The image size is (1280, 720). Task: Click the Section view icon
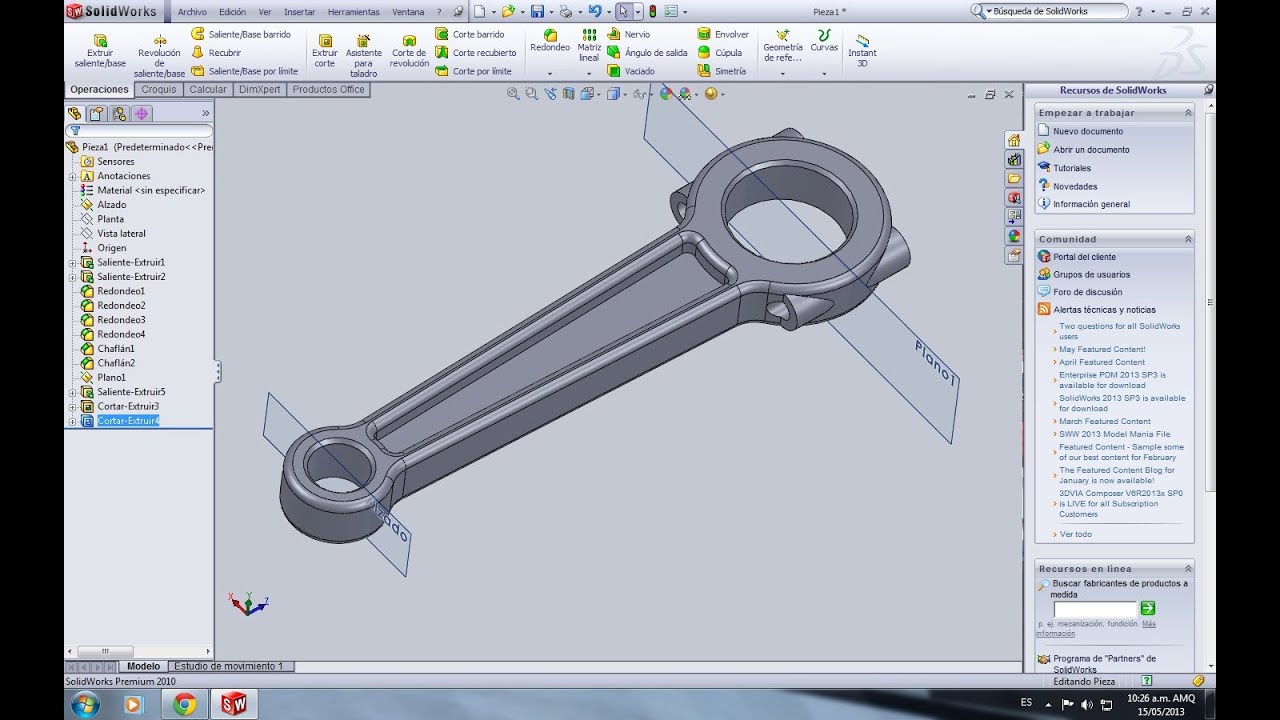pyautogui.click(x=568, y=93)
